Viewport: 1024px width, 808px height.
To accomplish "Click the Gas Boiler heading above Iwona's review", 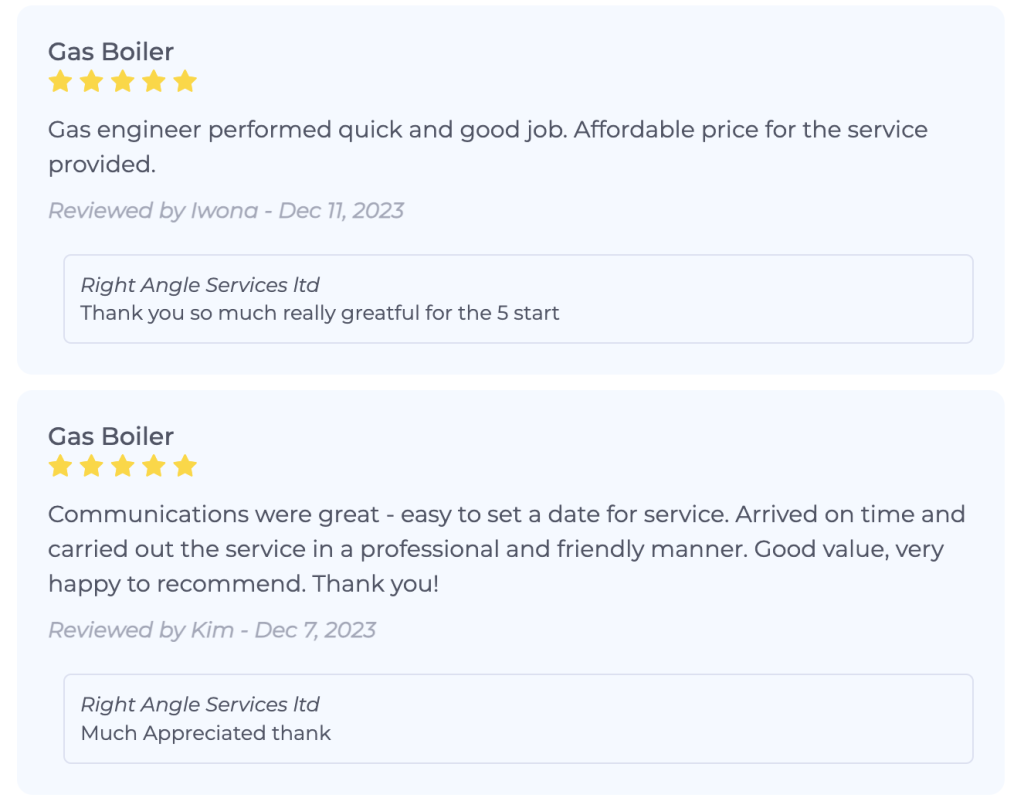I will pos(111,52).
